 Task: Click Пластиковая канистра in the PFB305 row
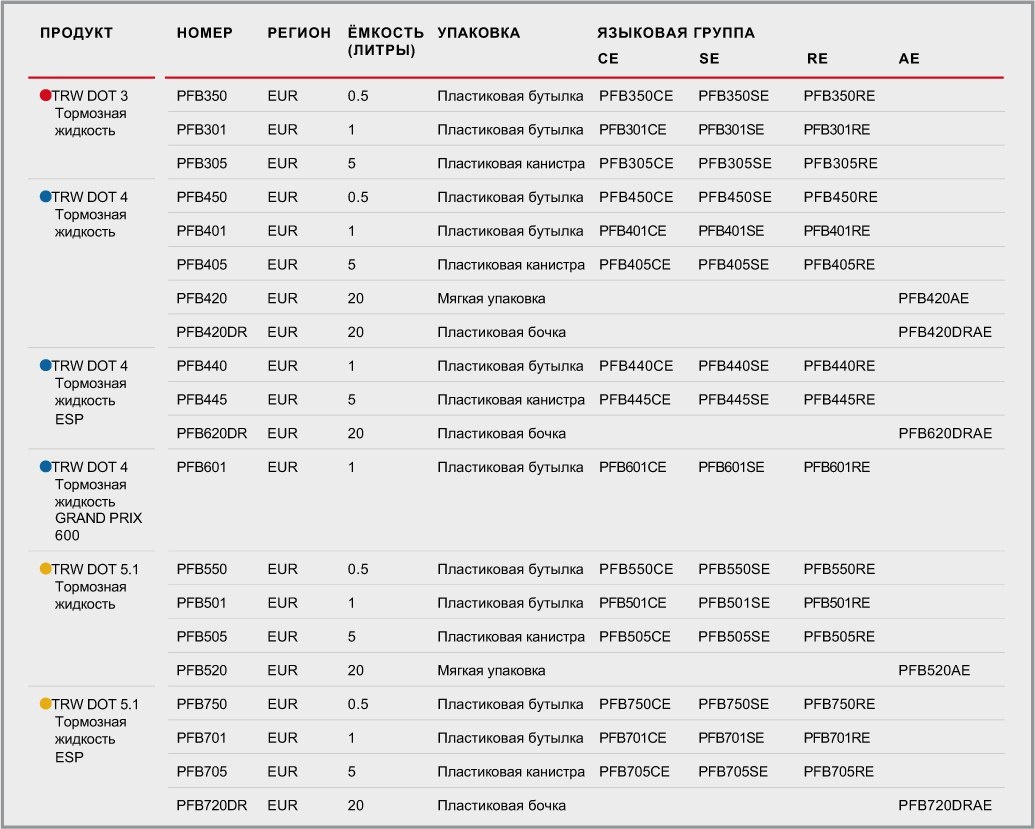[x=511, y=164]
